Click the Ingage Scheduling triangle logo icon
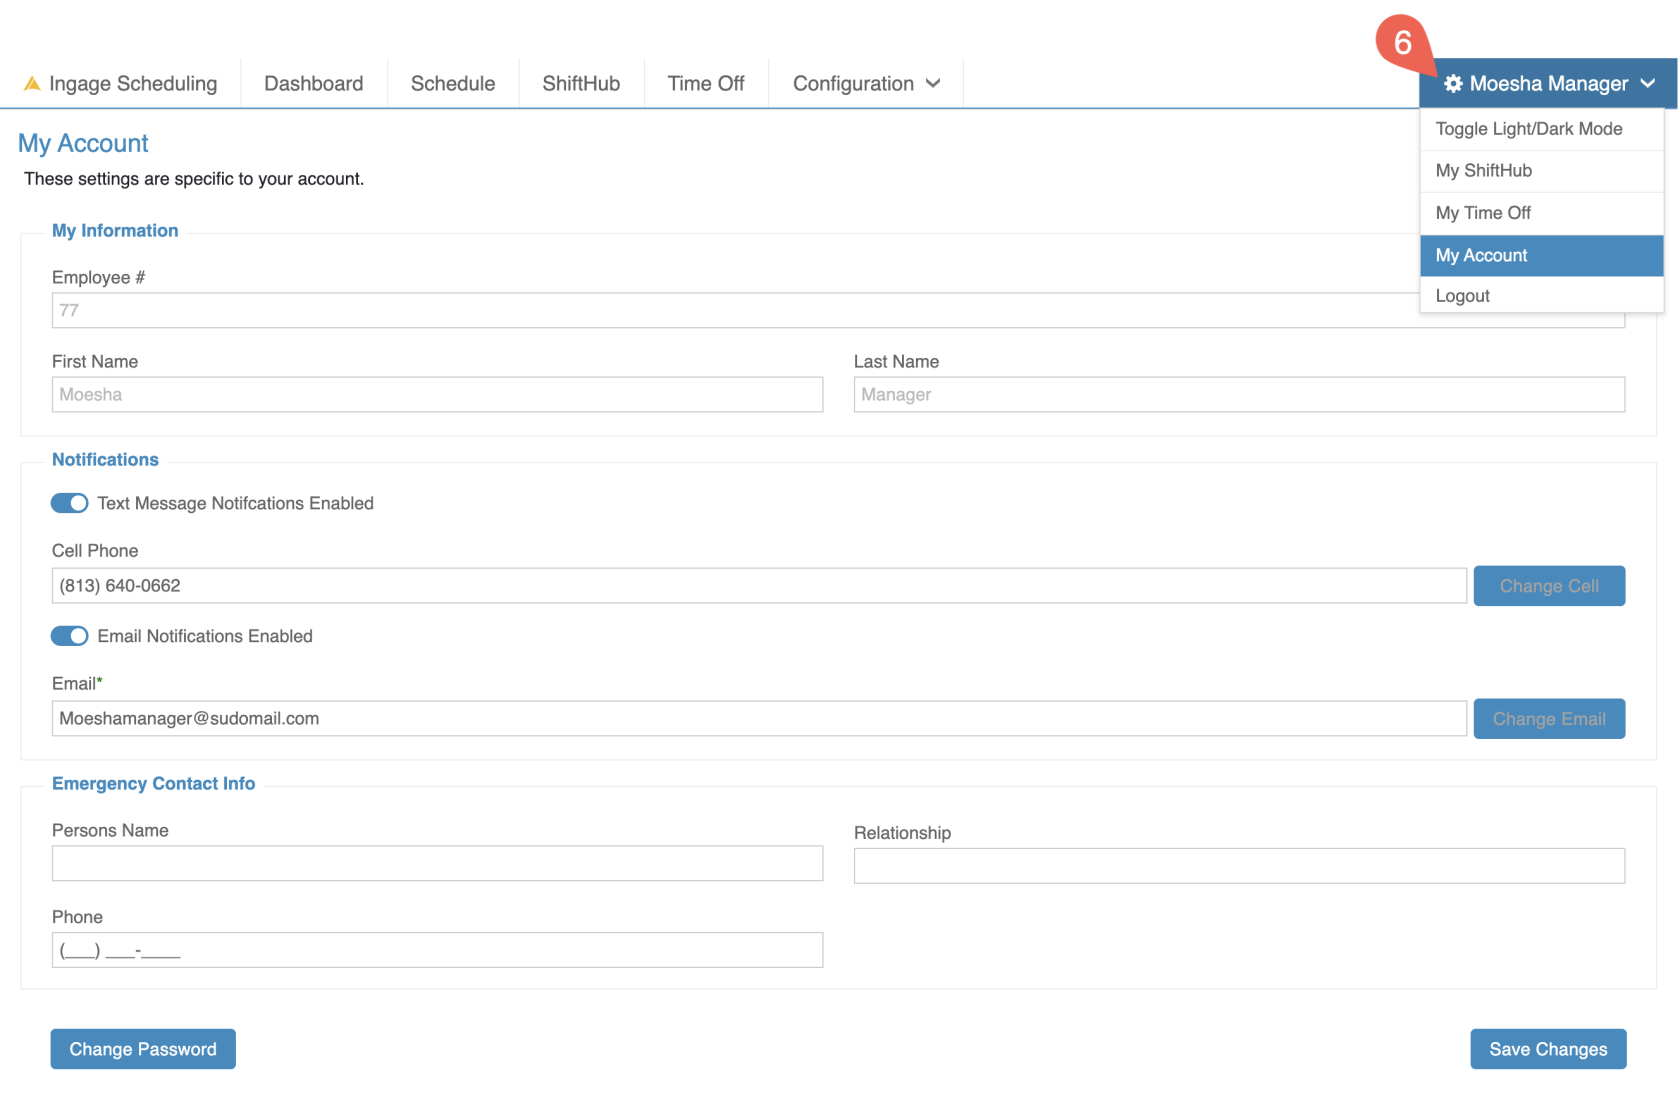 [32, 84]
